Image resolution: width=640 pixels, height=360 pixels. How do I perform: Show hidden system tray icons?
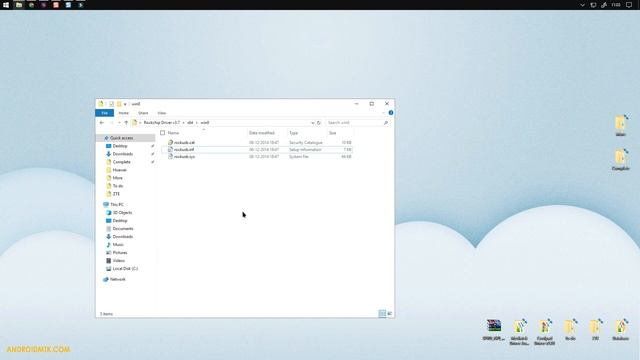pos(582,5)
